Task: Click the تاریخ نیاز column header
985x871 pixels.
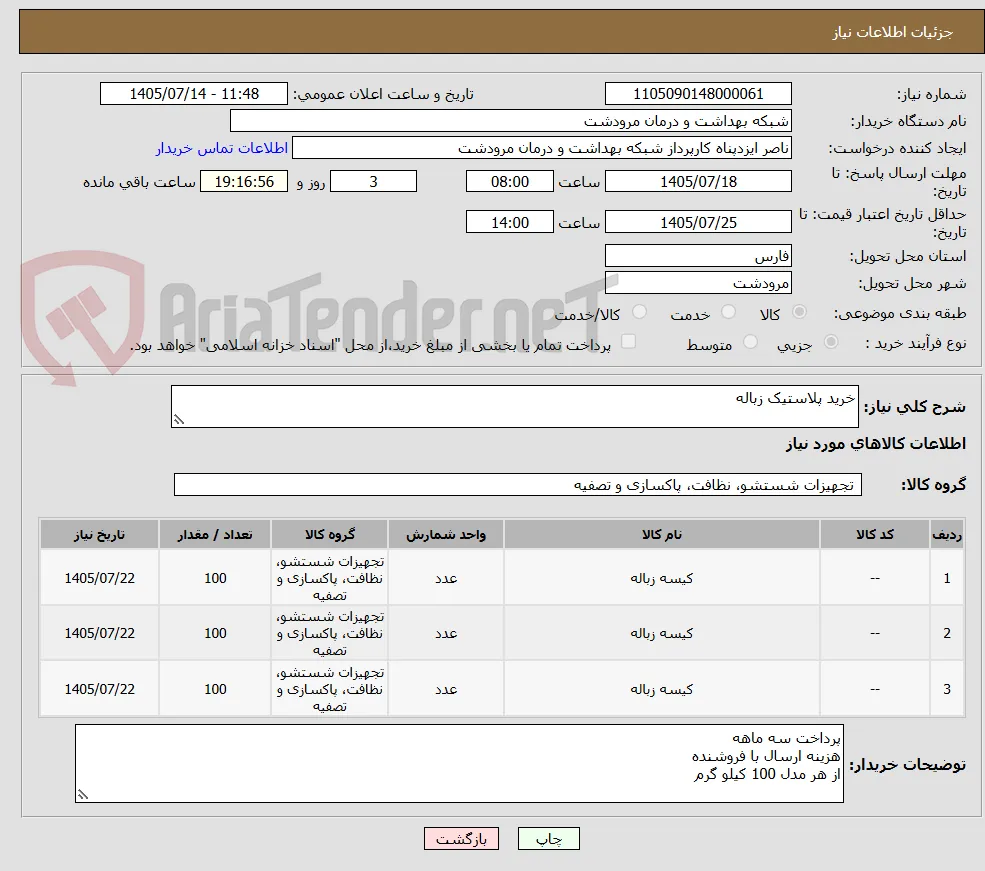Action: tap(99, 534)
